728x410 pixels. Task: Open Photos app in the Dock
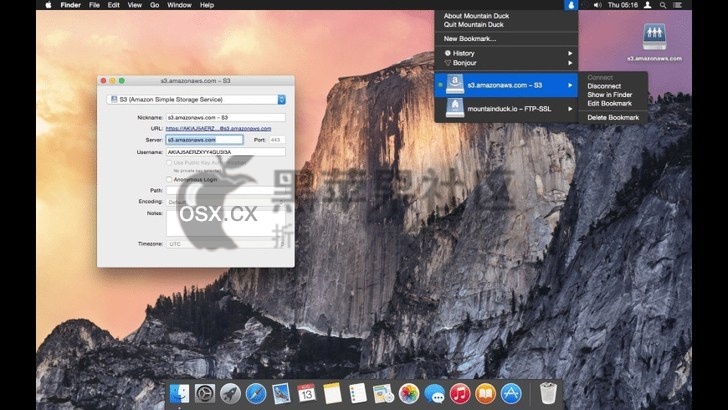click(x=409, y=394)
